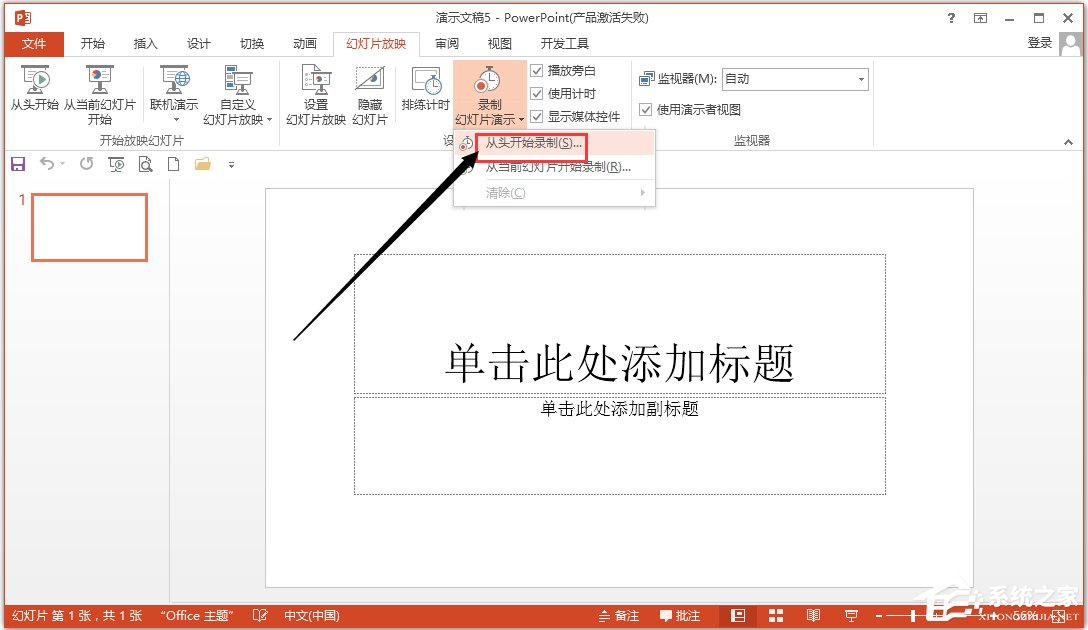This screenshot has width=1088, height=630.
Task: Click the 批注 comments button
Action: click(x=679, y=615)
